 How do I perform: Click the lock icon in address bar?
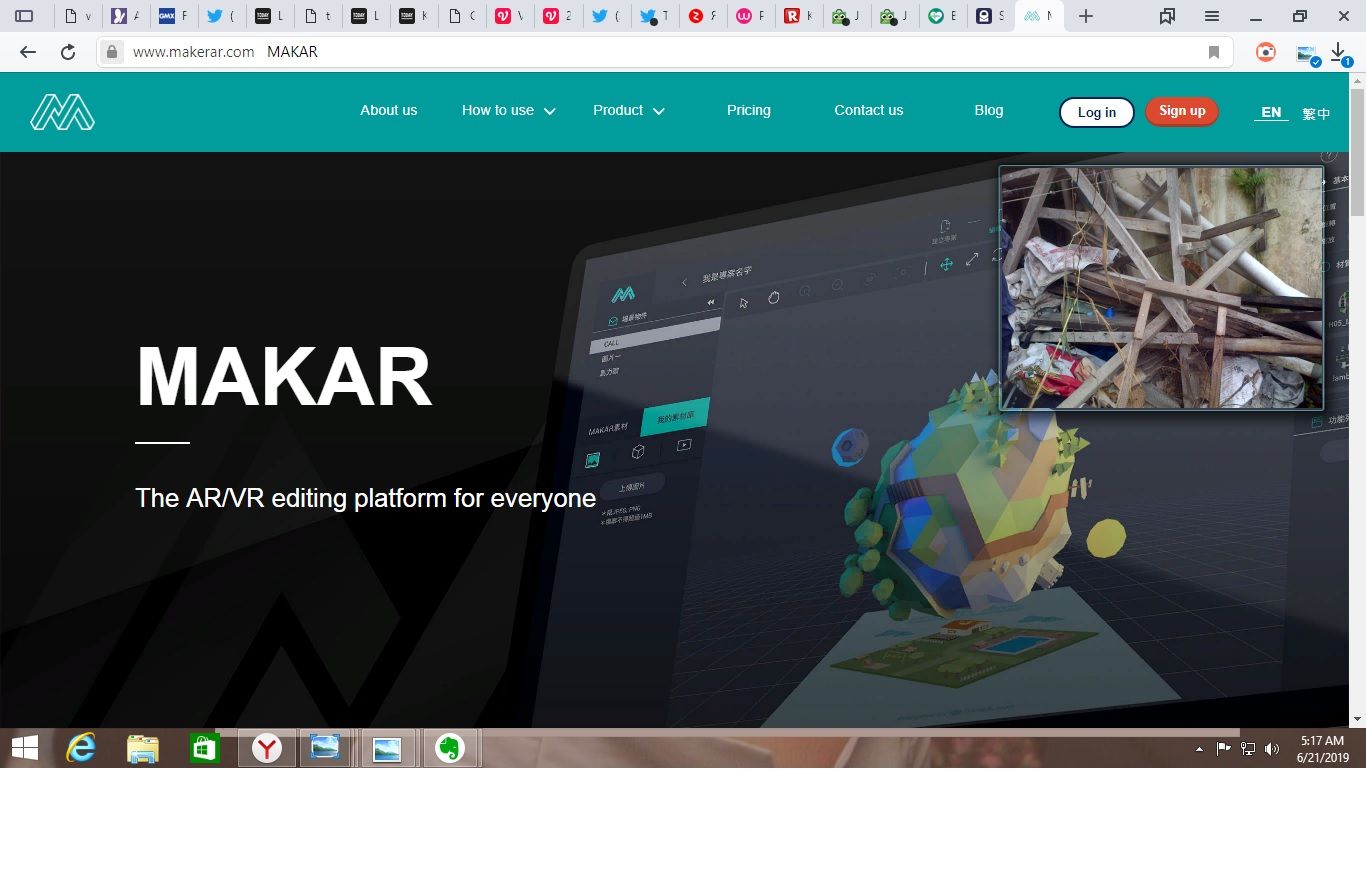click(x=112, y=52)
